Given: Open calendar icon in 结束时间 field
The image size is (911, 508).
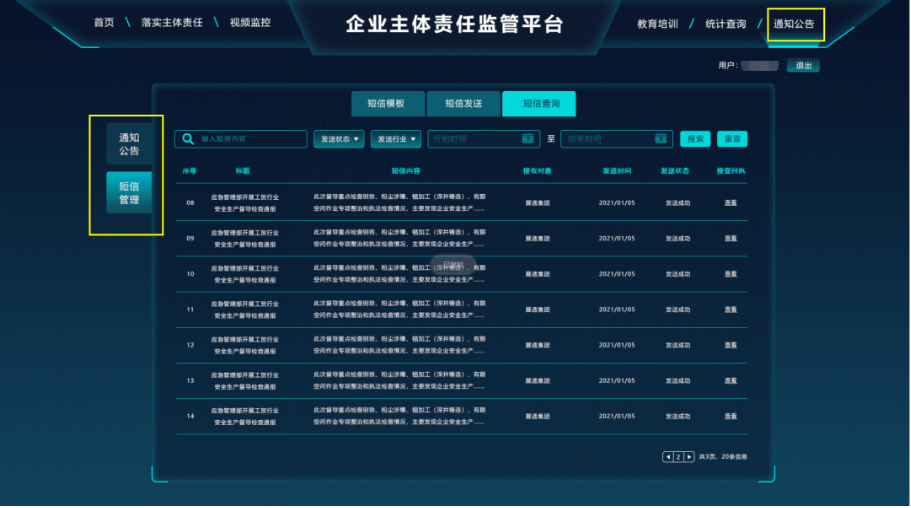Looking at the screenshot, I should [x=660, y=139].
